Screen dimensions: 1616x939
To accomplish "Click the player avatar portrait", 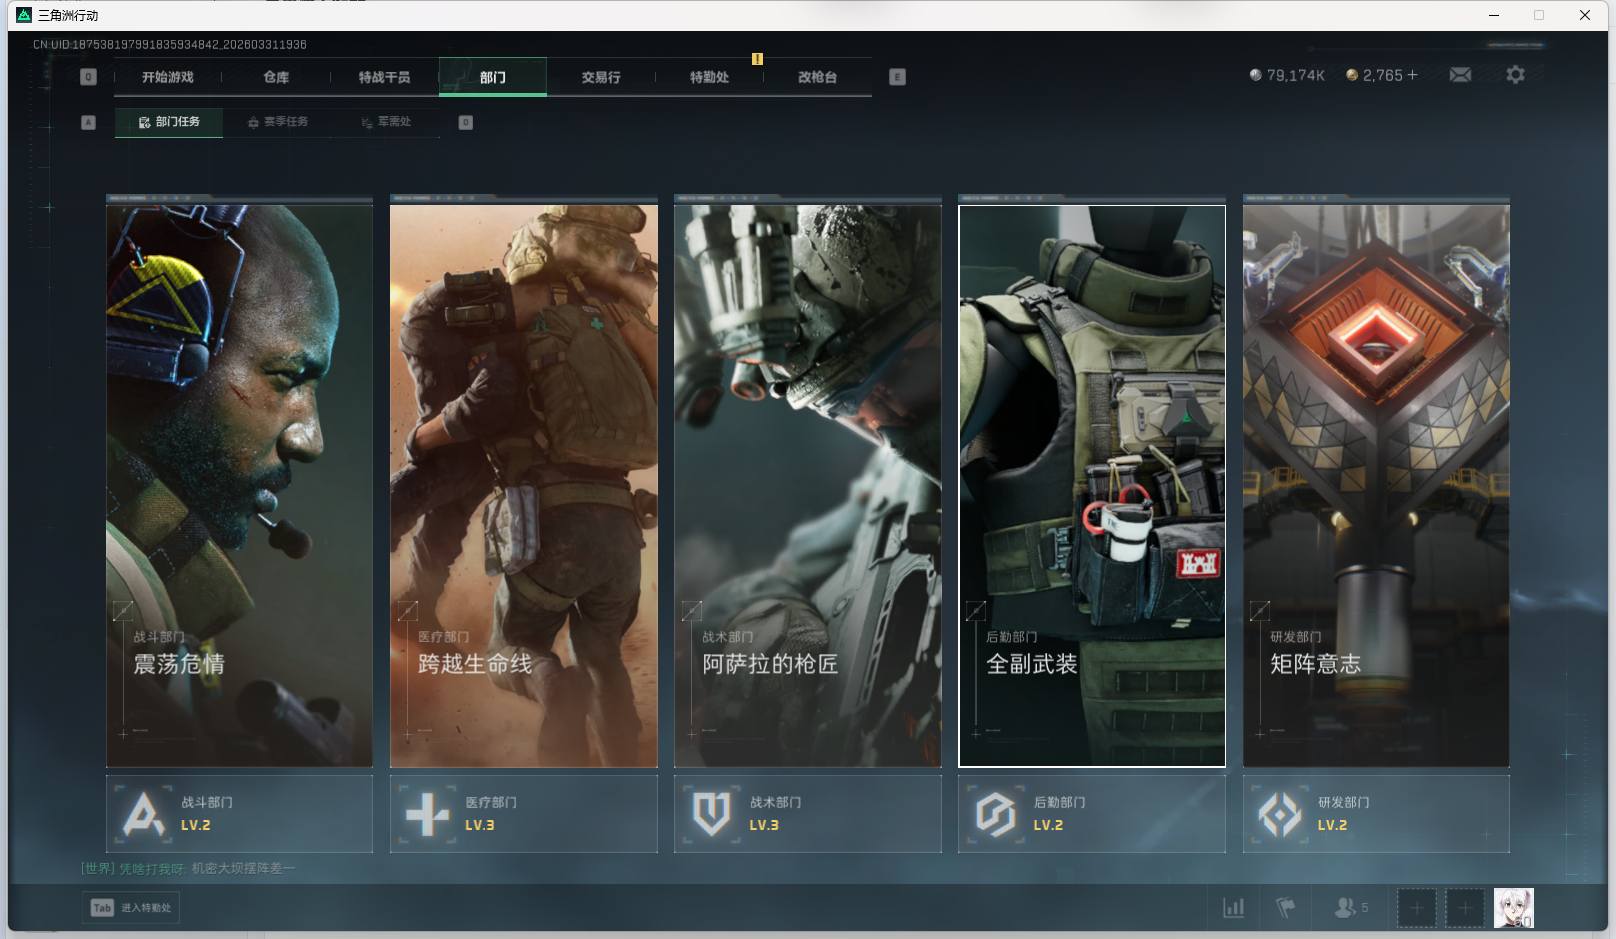I will [x=1513, y=908].
